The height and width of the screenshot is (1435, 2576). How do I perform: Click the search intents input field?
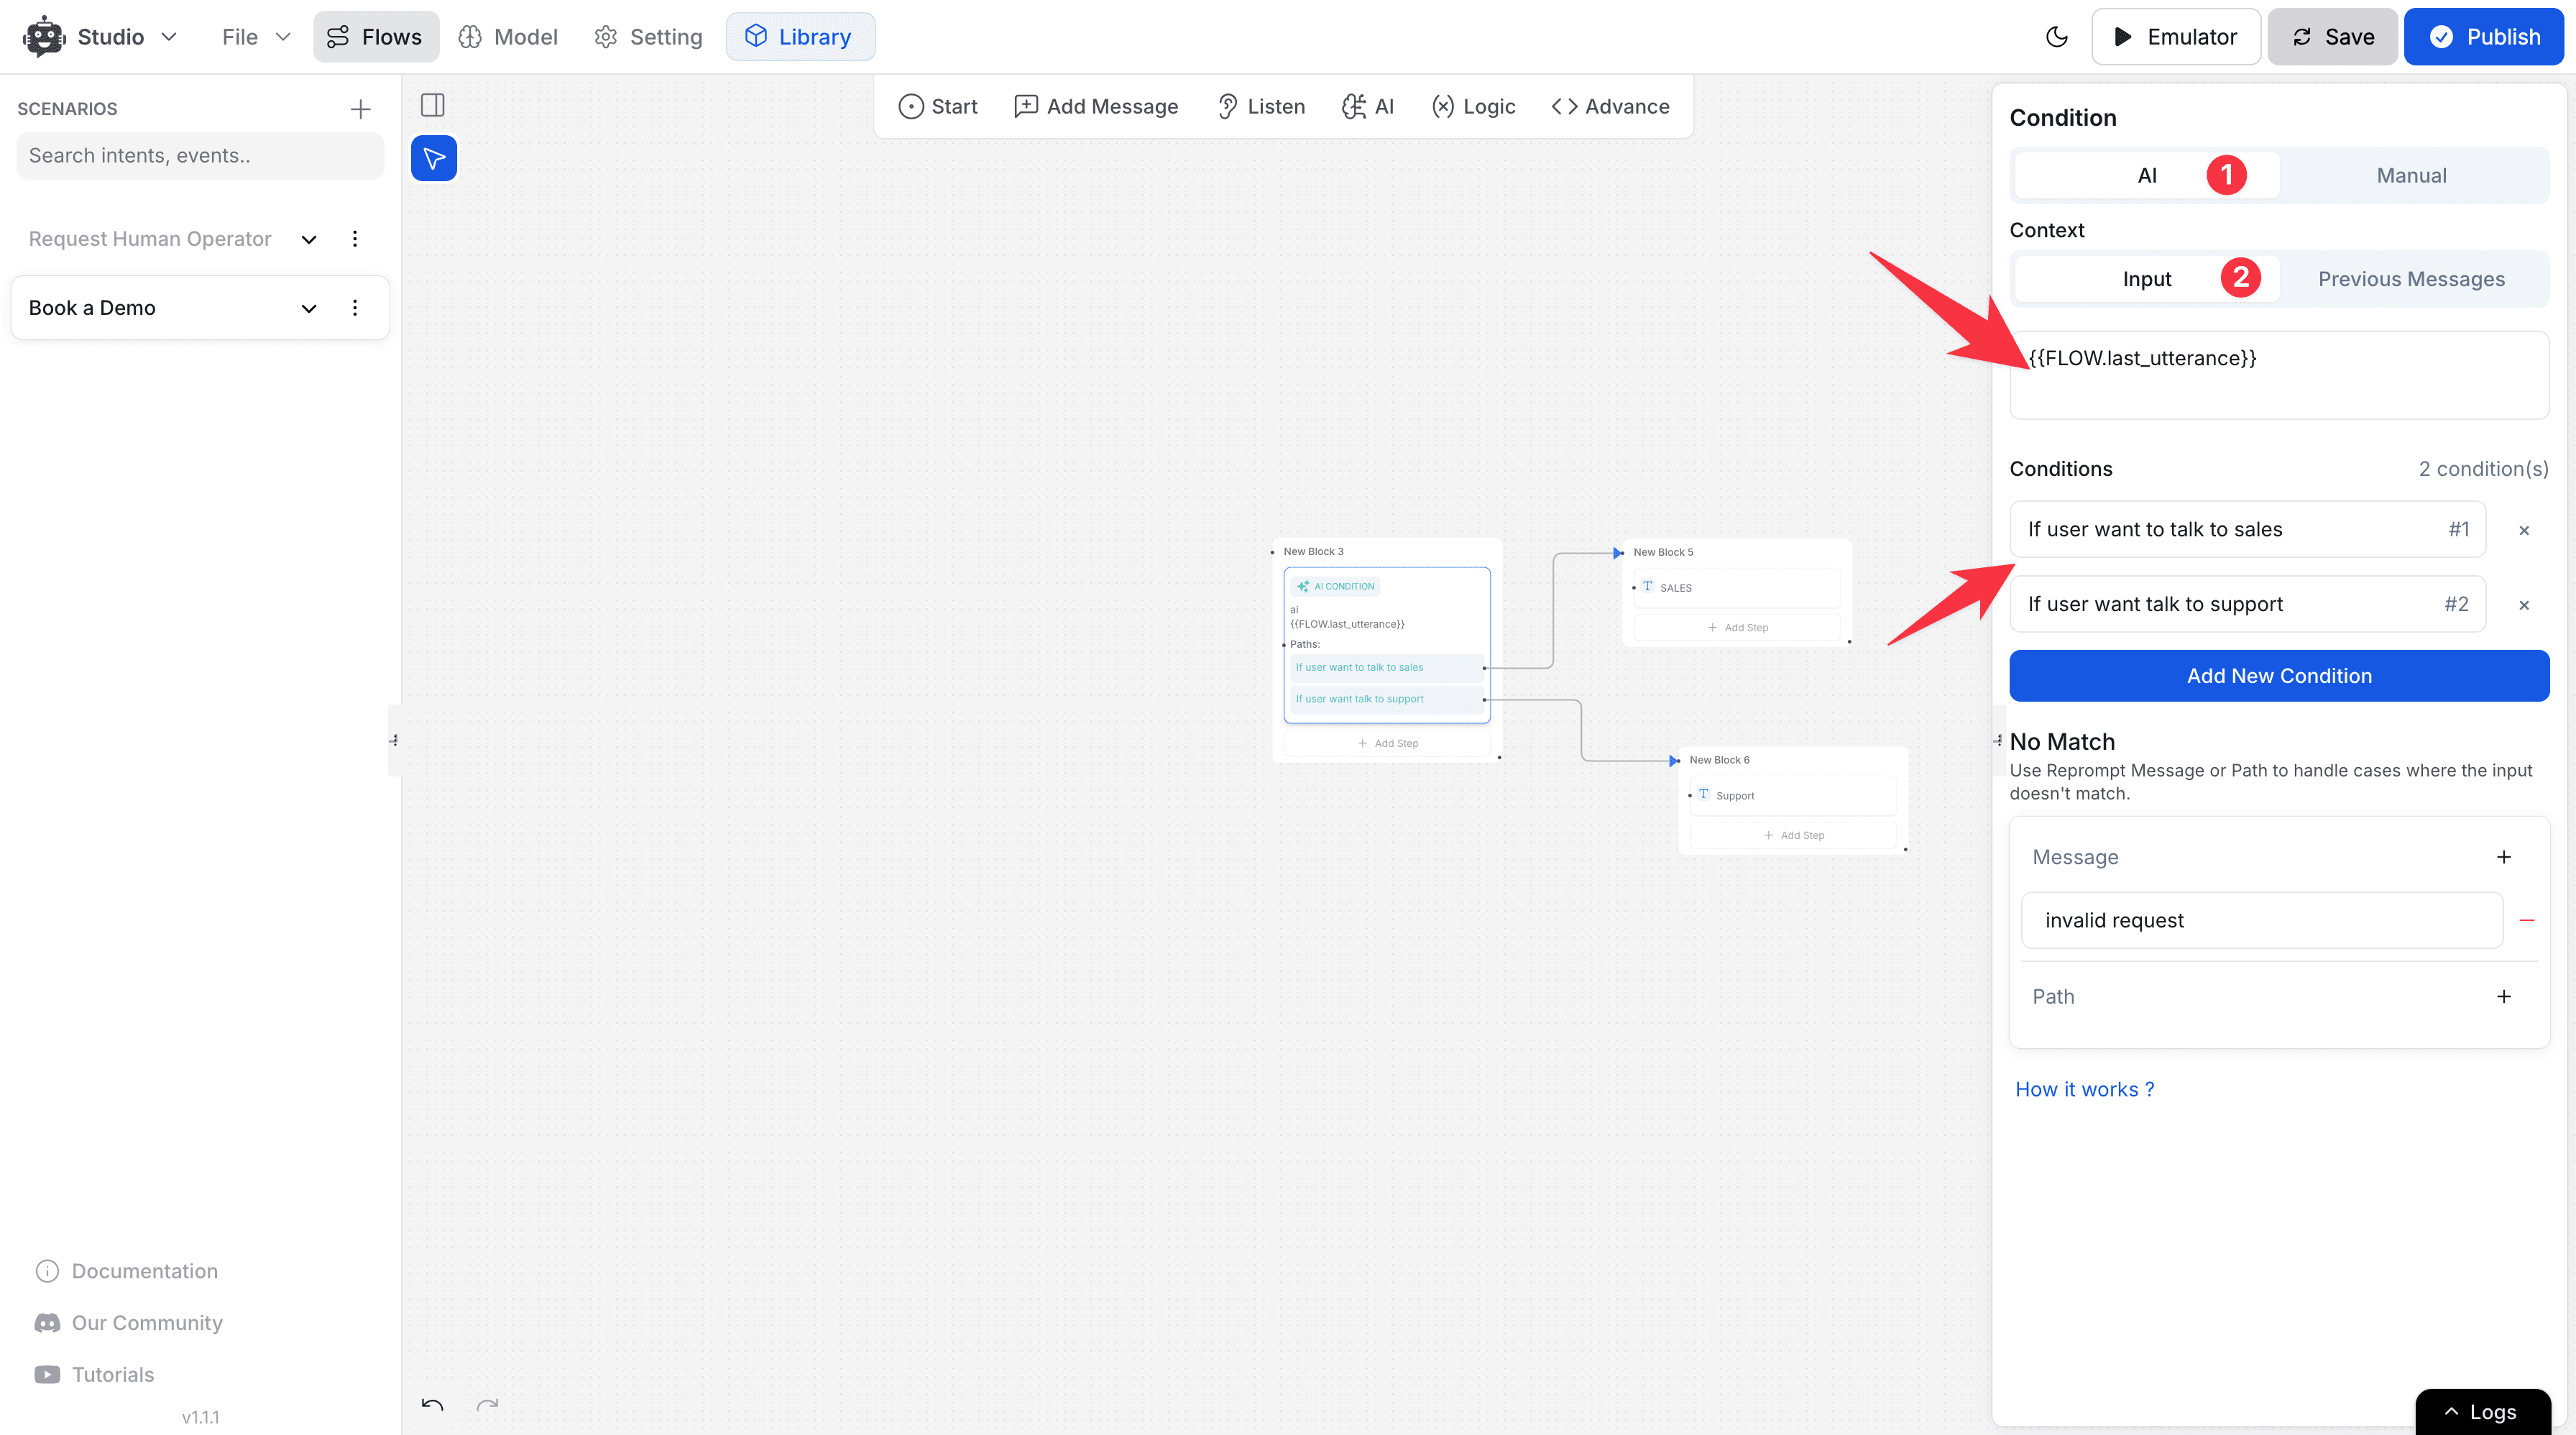coord(200,156)
